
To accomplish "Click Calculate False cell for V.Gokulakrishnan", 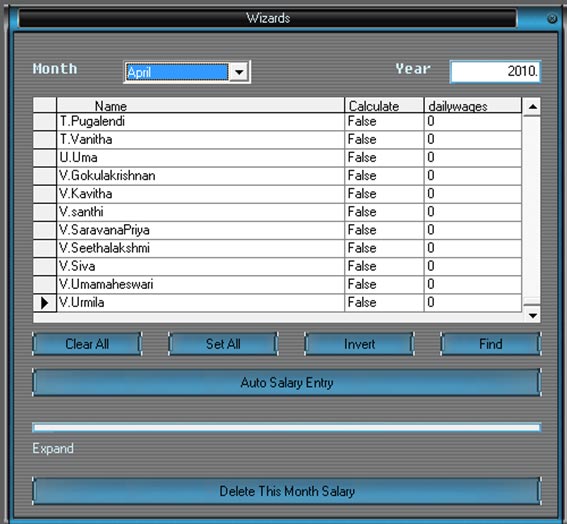I will (384, 176).
